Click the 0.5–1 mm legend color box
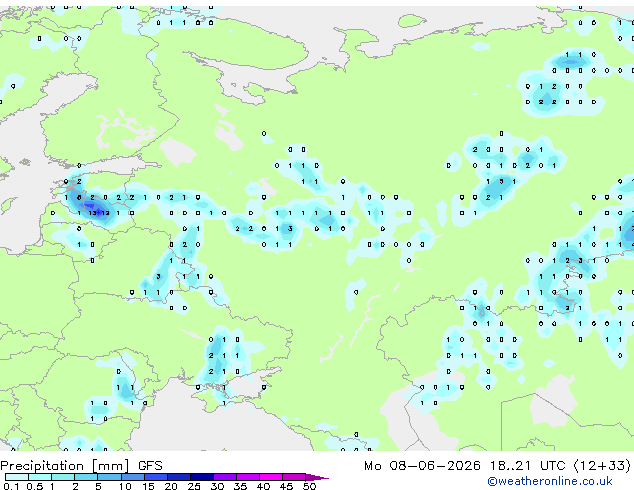 (x=40, y=477)
